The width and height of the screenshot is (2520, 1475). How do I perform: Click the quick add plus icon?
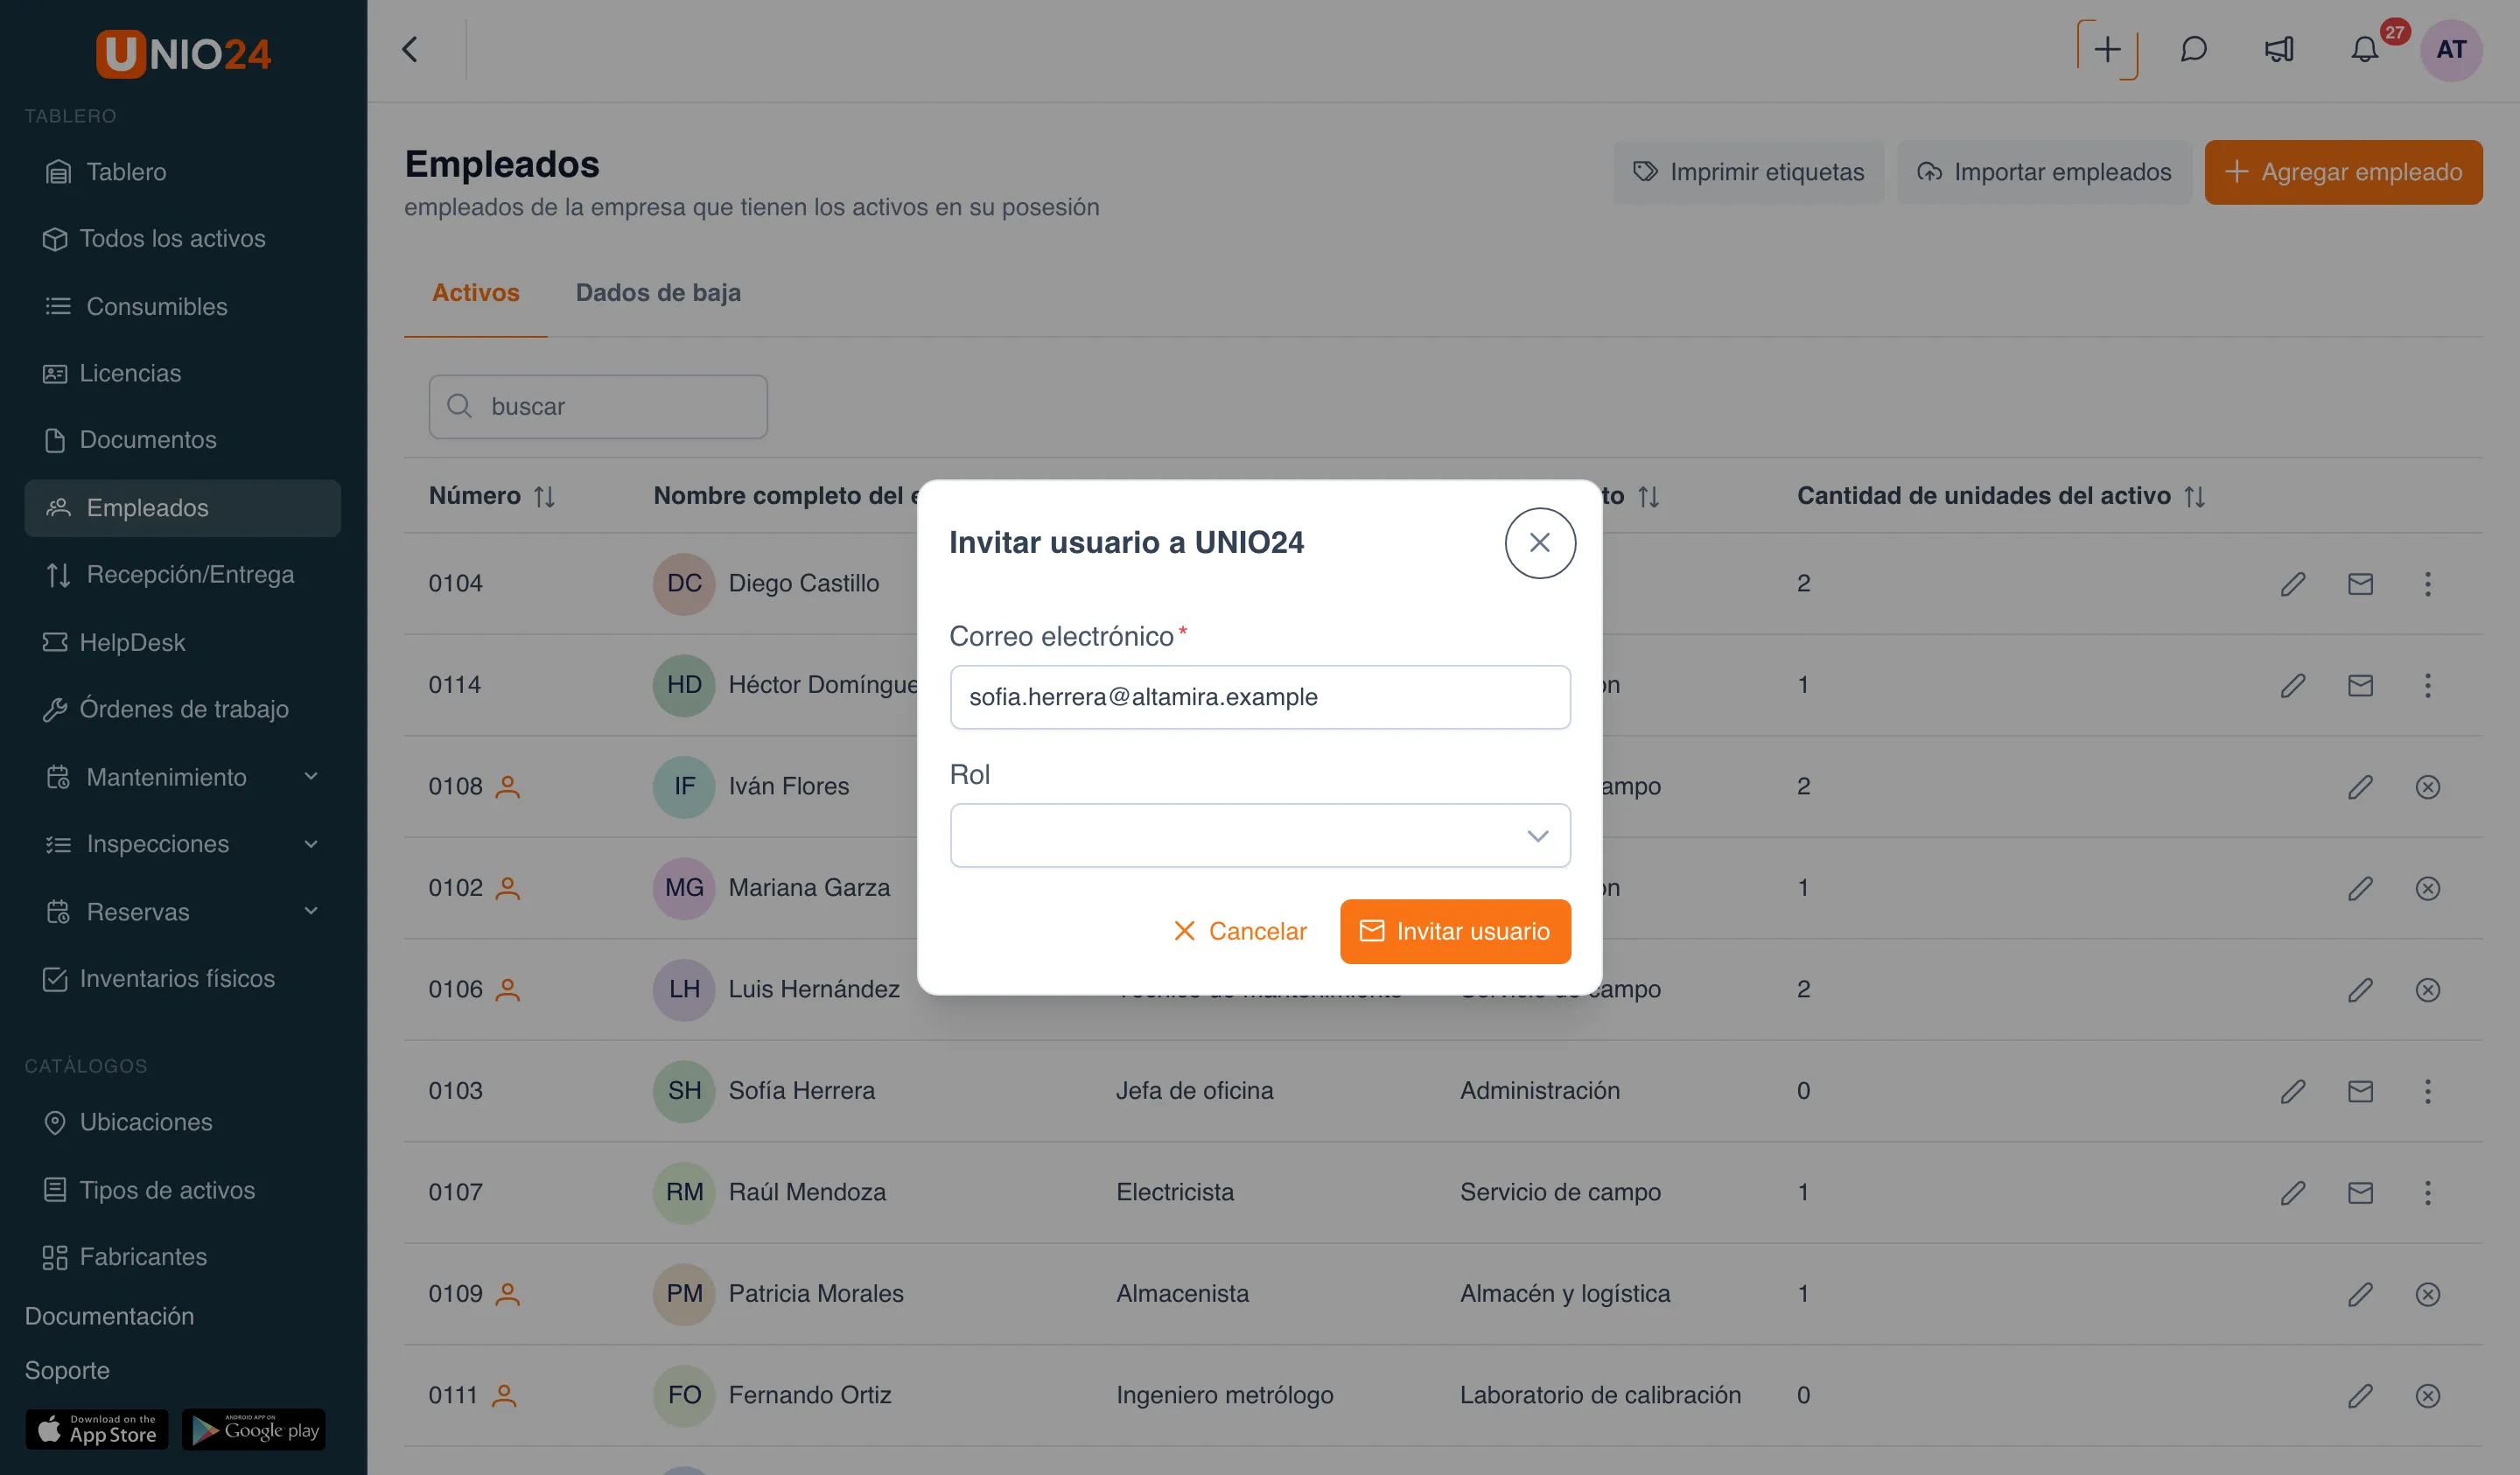(2107, 50)
